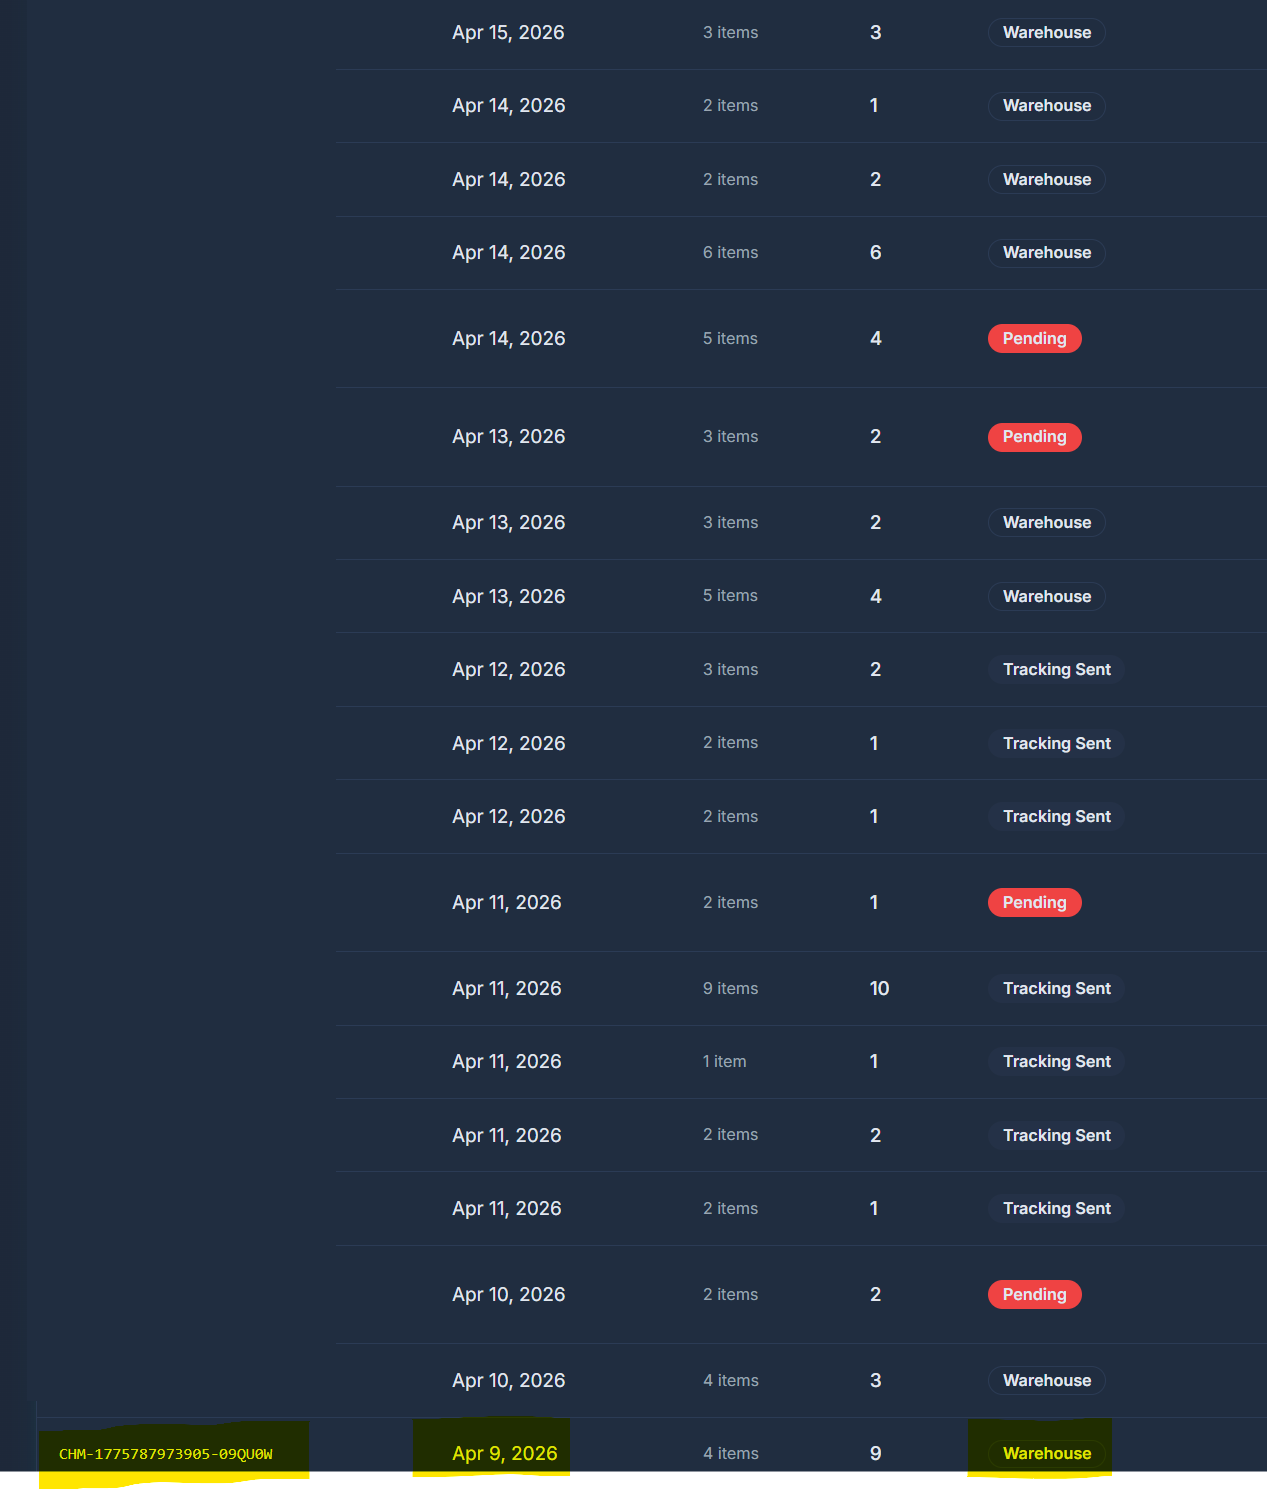Image resolution: width=1267 pixels, height=1491 pixels.
Task: Click the "9 items" cell
Action: click(730, 989)
